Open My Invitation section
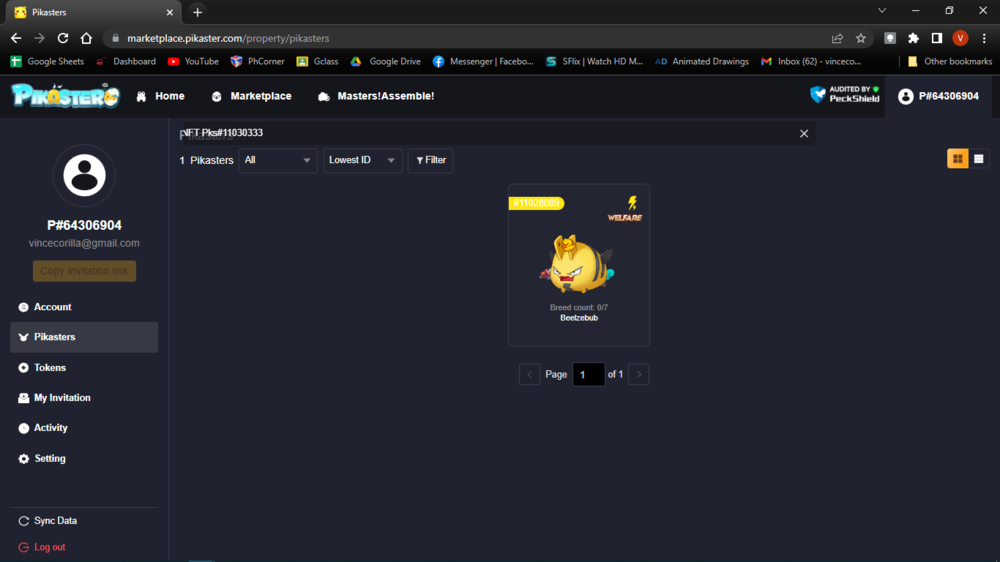This screenshot has height=562, width=1000. (62, 398)
